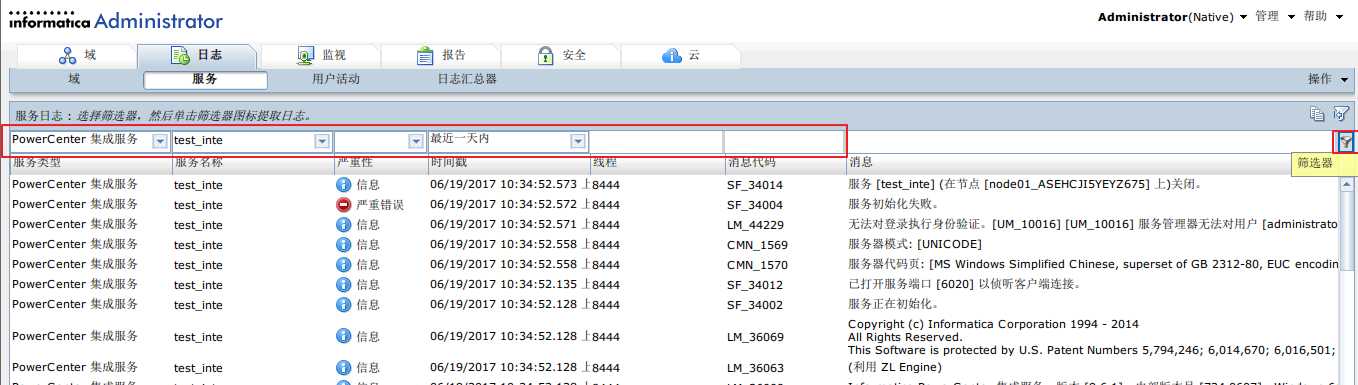Select message code CMN_1570 cell
The width and height of the screenshot is (1358, 385).
click(757, 265)
